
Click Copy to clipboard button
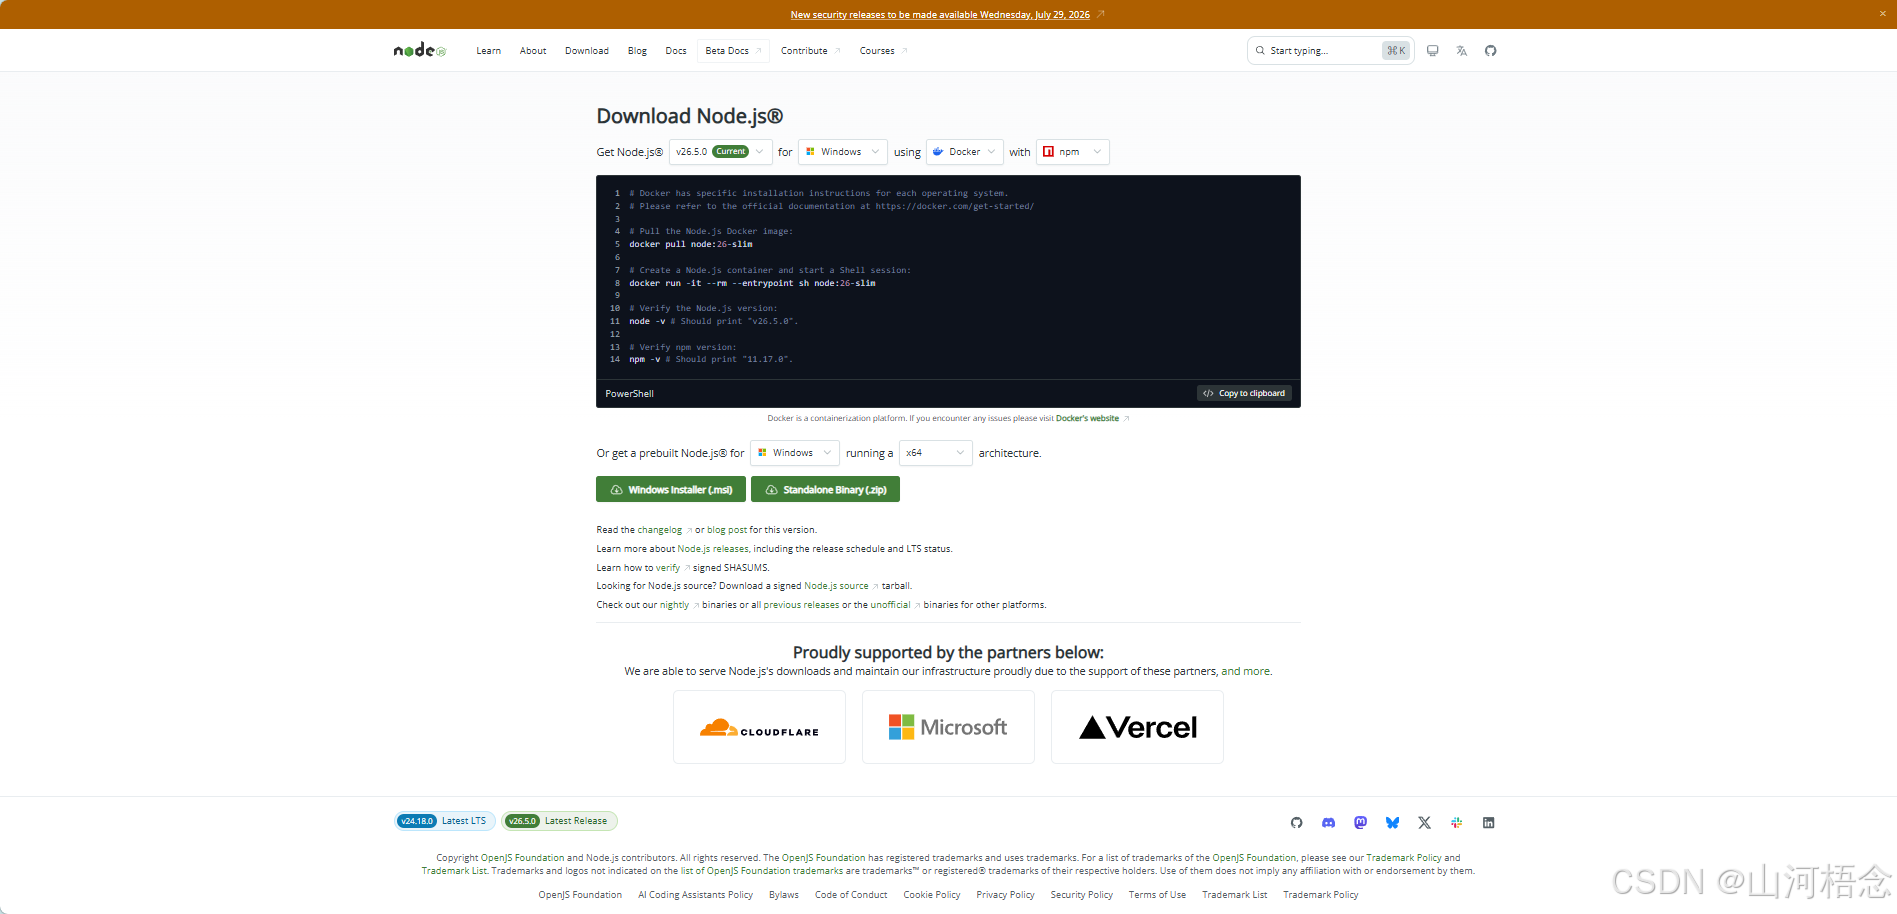click(x=1244, y=393)
